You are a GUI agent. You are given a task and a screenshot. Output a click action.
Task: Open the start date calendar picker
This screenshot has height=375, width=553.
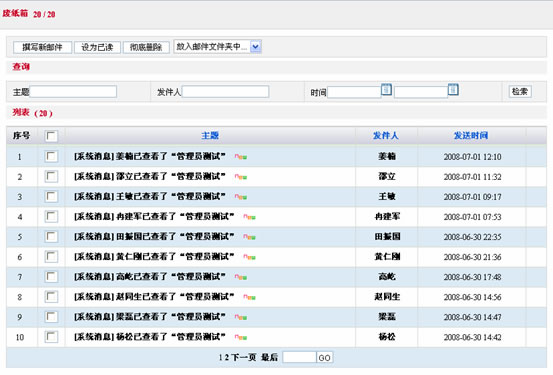pyautogui.click(x=386, y=90)
